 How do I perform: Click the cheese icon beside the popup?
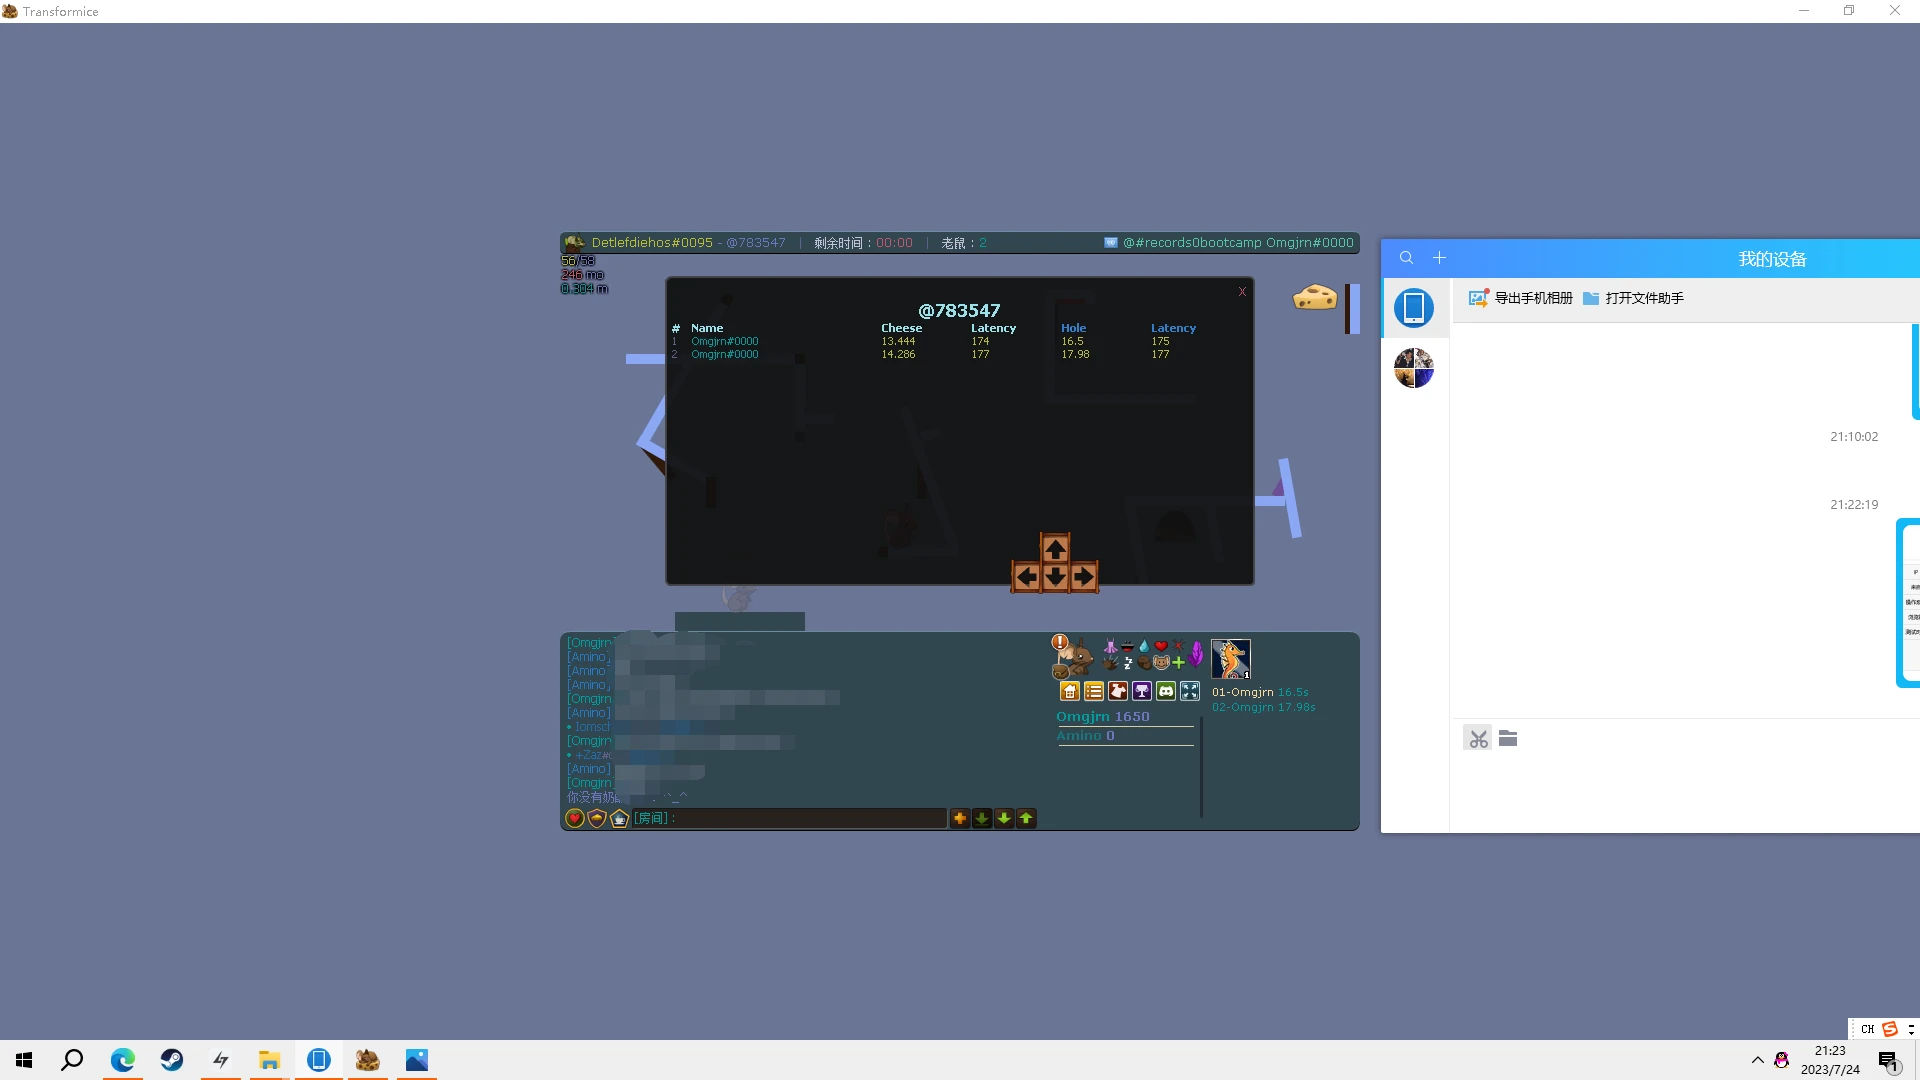(1315, 298)
